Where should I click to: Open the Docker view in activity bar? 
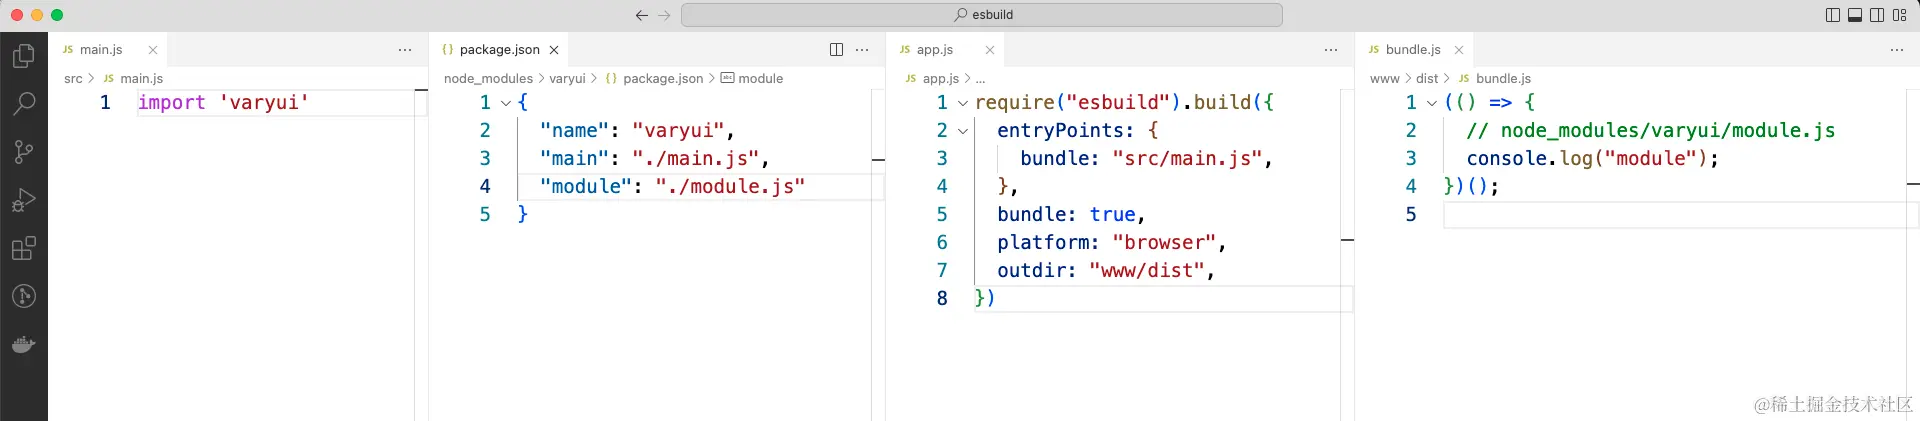pos(23,345)
